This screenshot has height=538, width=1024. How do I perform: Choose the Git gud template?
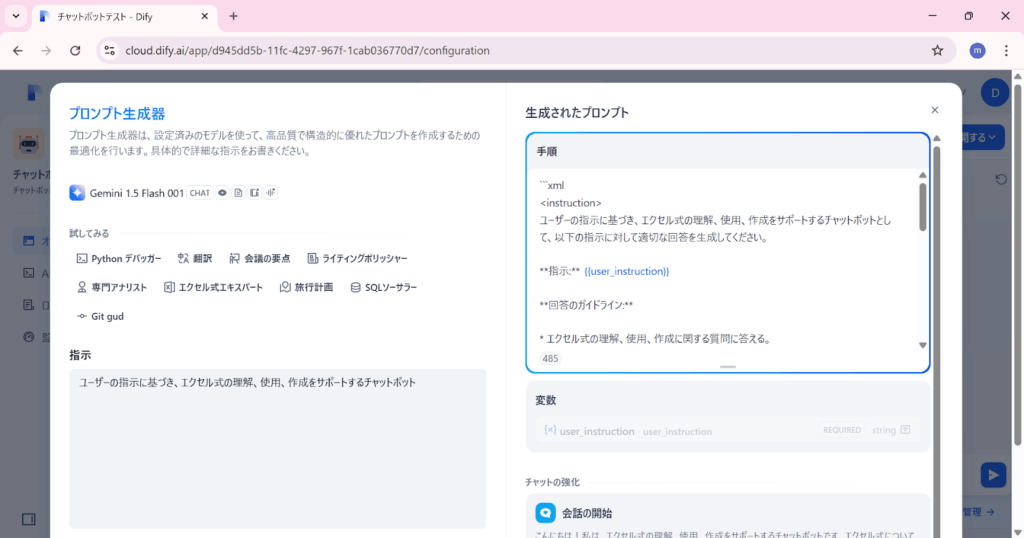[100, 316]
